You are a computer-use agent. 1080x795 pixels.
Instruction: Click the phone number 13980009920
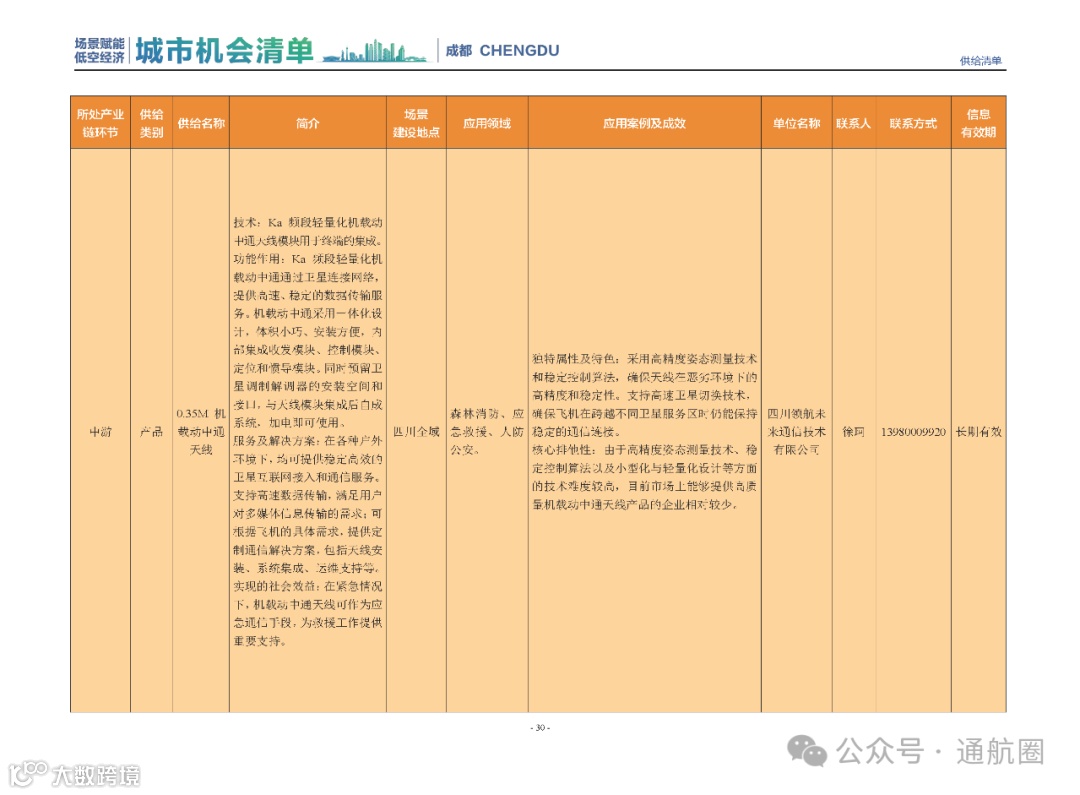[x=913, y=432]
